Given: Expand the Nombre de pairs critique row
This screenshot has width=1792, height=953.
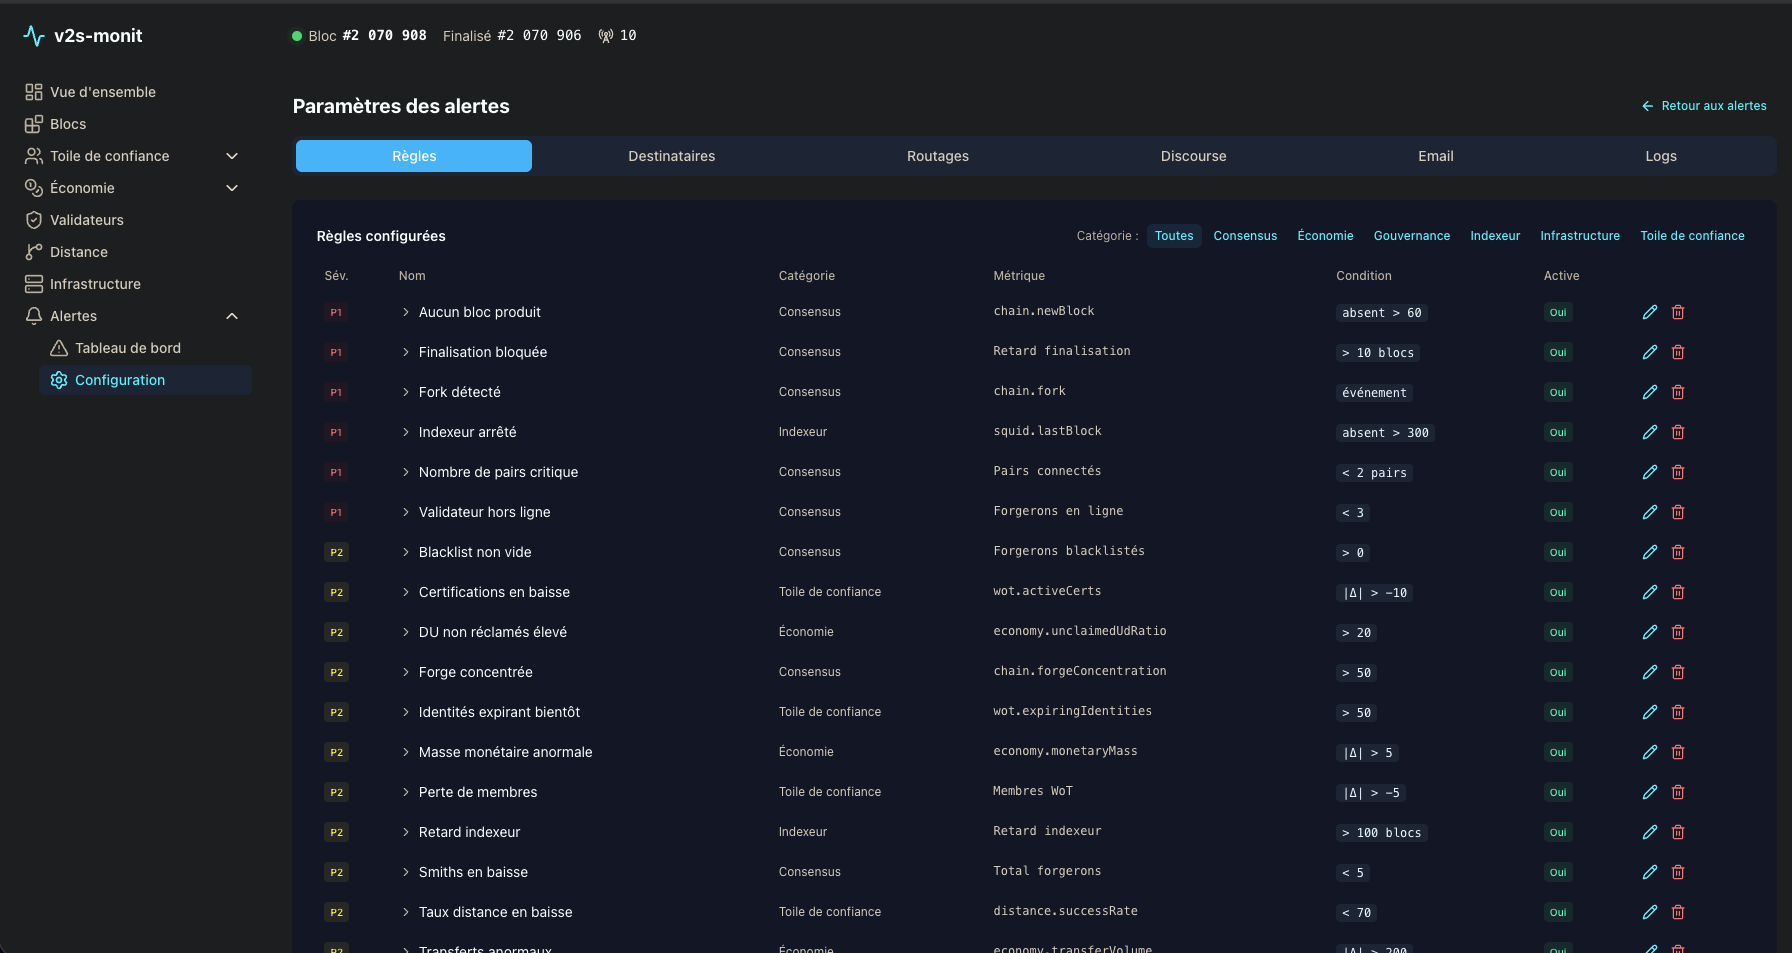Looking at the screenshot, I should pos(406,472).
